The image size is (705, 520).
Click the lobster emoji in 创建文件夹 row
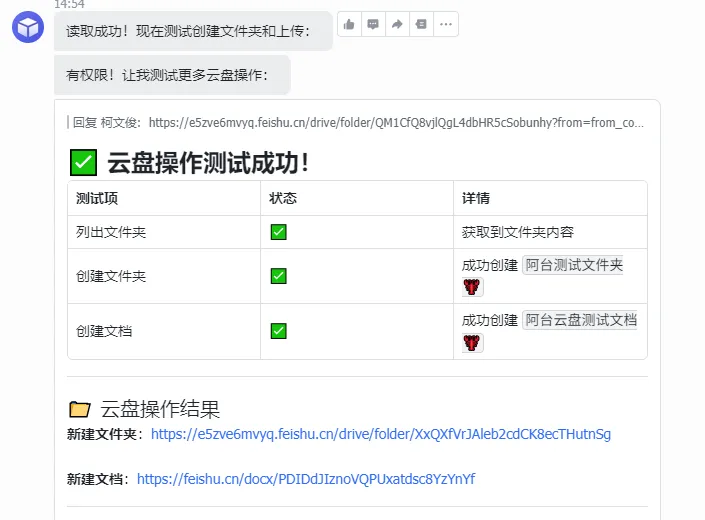click(x=472, y=287)
